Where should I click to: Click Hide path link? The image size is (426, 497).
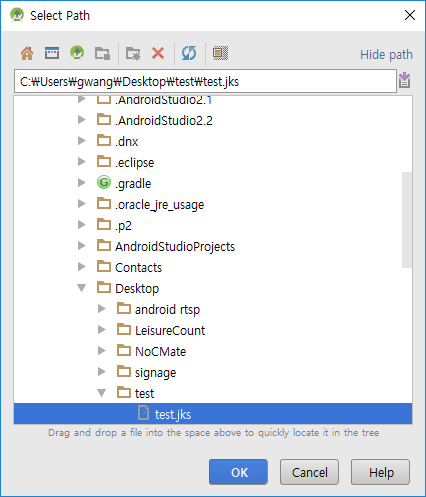click(x=386, y=54)
